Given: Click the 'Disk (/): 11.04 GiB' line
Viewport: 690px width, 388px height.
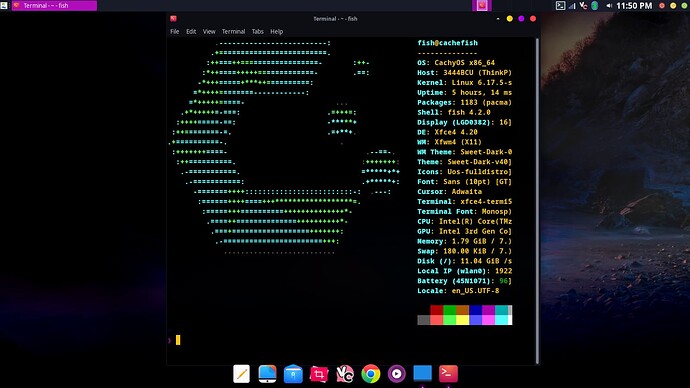Looking at the screenshot, I should [465, 261].
